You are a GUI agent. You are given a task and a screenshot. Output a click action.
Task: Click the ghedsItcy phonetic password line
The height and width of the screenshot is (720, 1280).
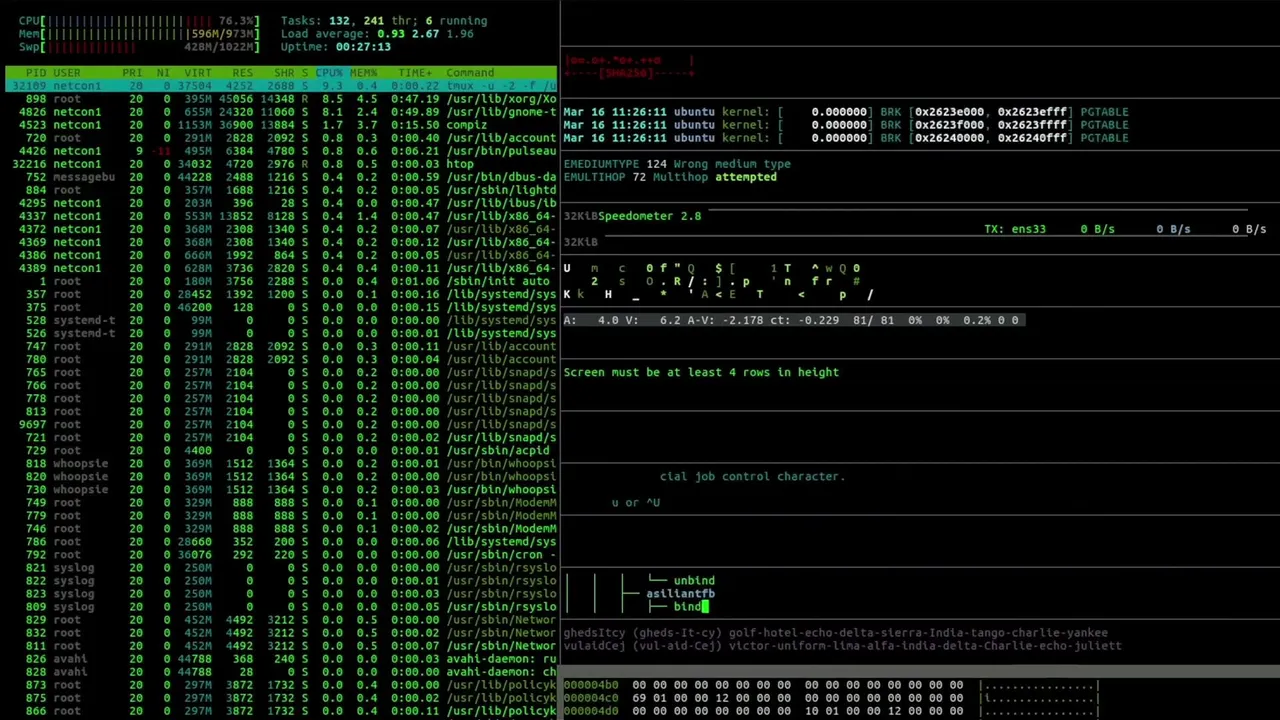tap(836, 633)
